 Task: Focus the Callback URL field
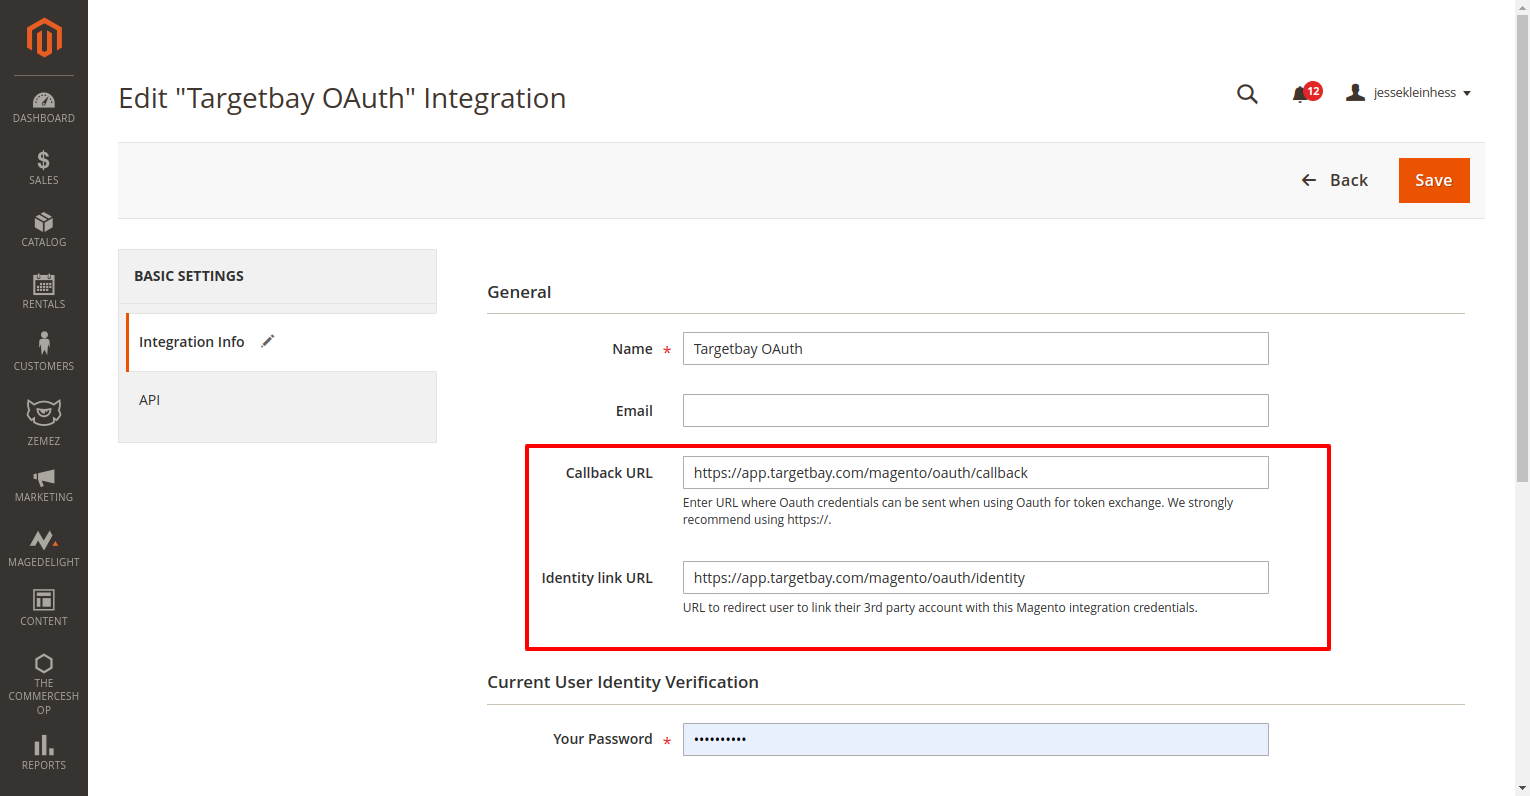(x=975, y=473)
